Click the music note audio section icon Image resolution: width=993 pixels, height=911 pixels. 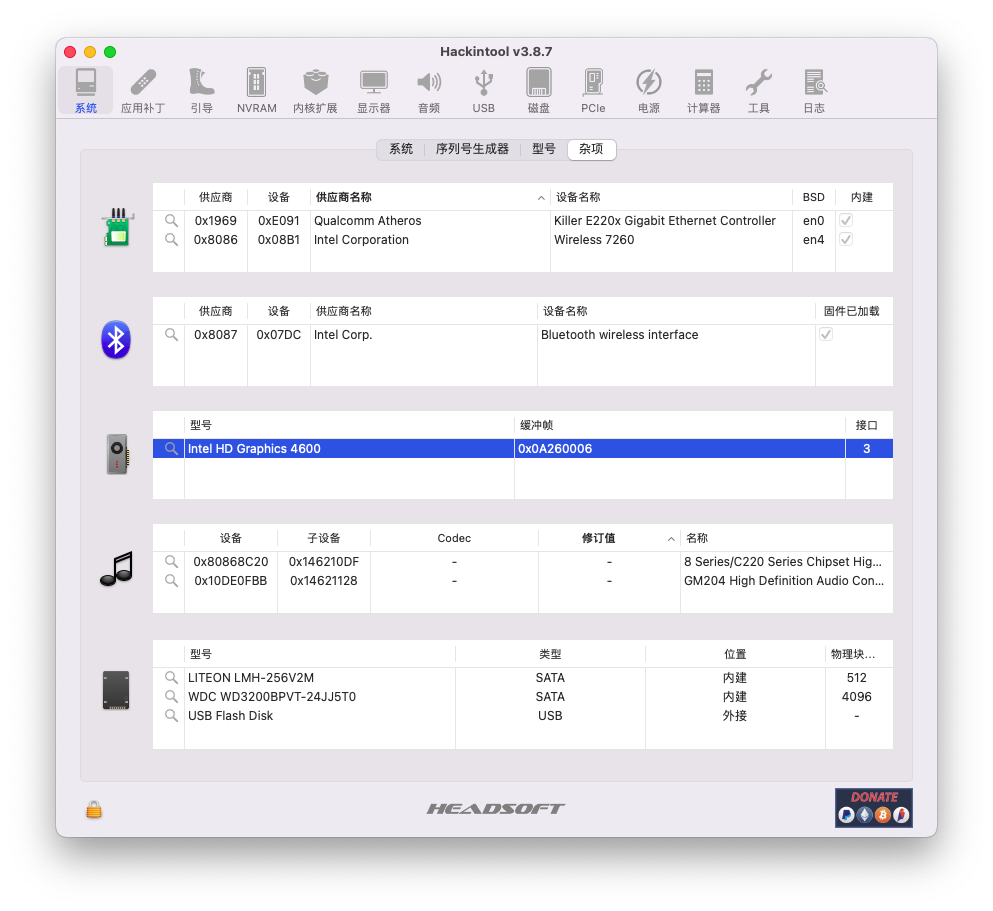(117, 569)
